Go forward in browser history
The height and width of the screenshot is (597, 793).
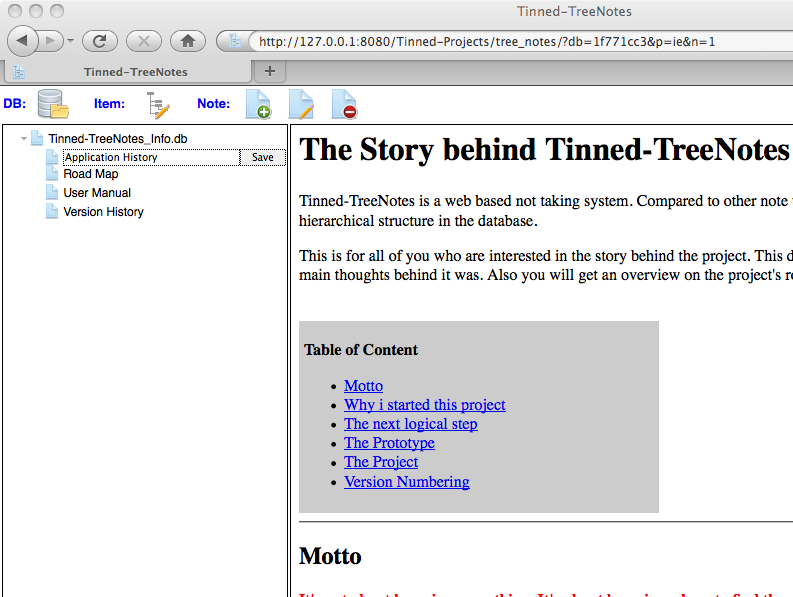coord(51,40)
